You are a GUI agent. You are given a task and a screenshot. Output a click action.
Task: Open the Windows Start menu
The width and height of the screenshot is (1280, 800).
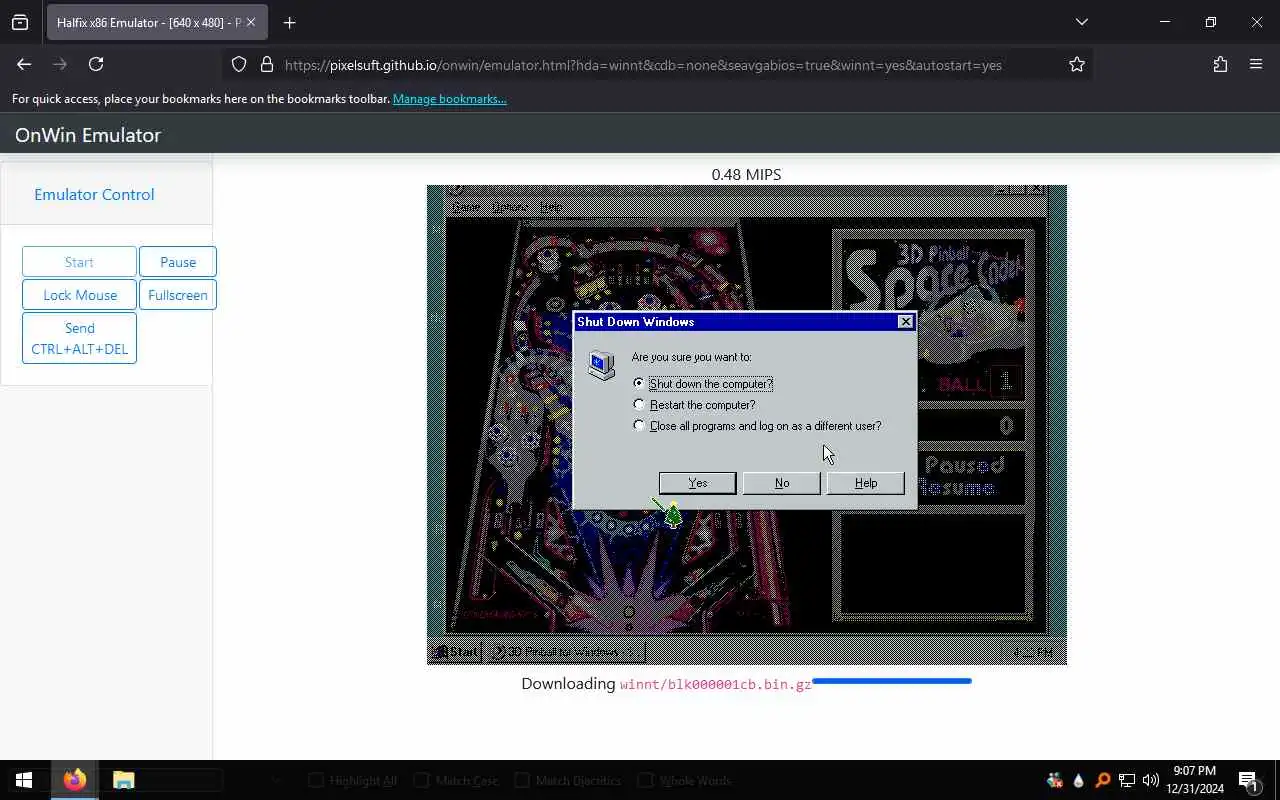click(x=24, y=780)
